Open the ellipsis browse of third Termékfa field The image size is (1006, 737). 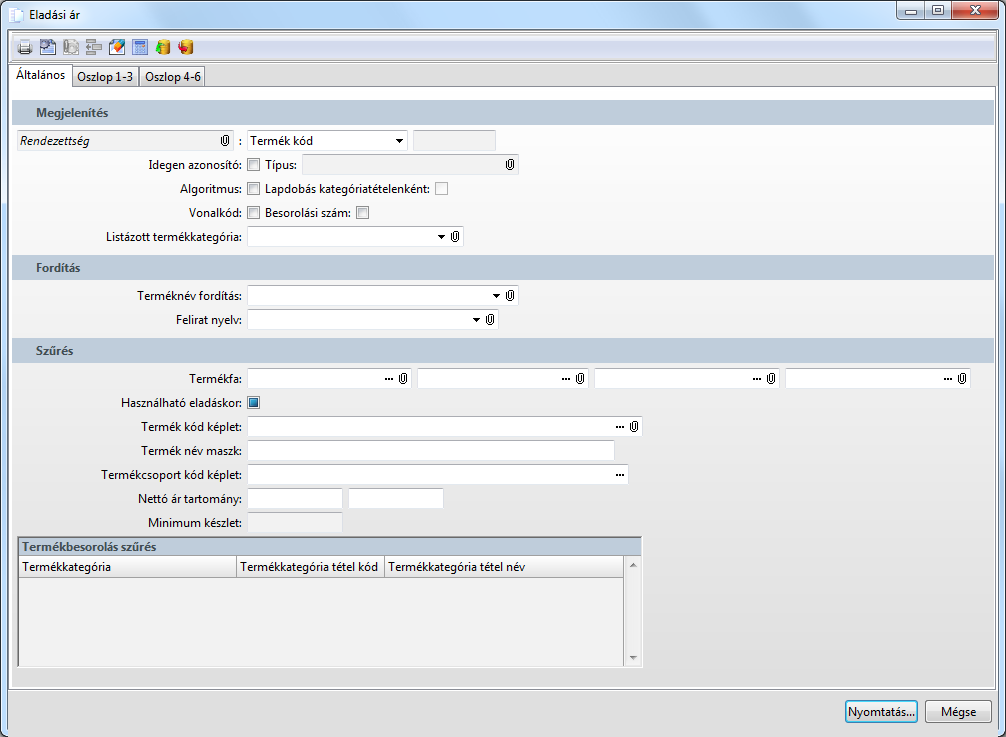pyautogui.click(x=757, y=379)
